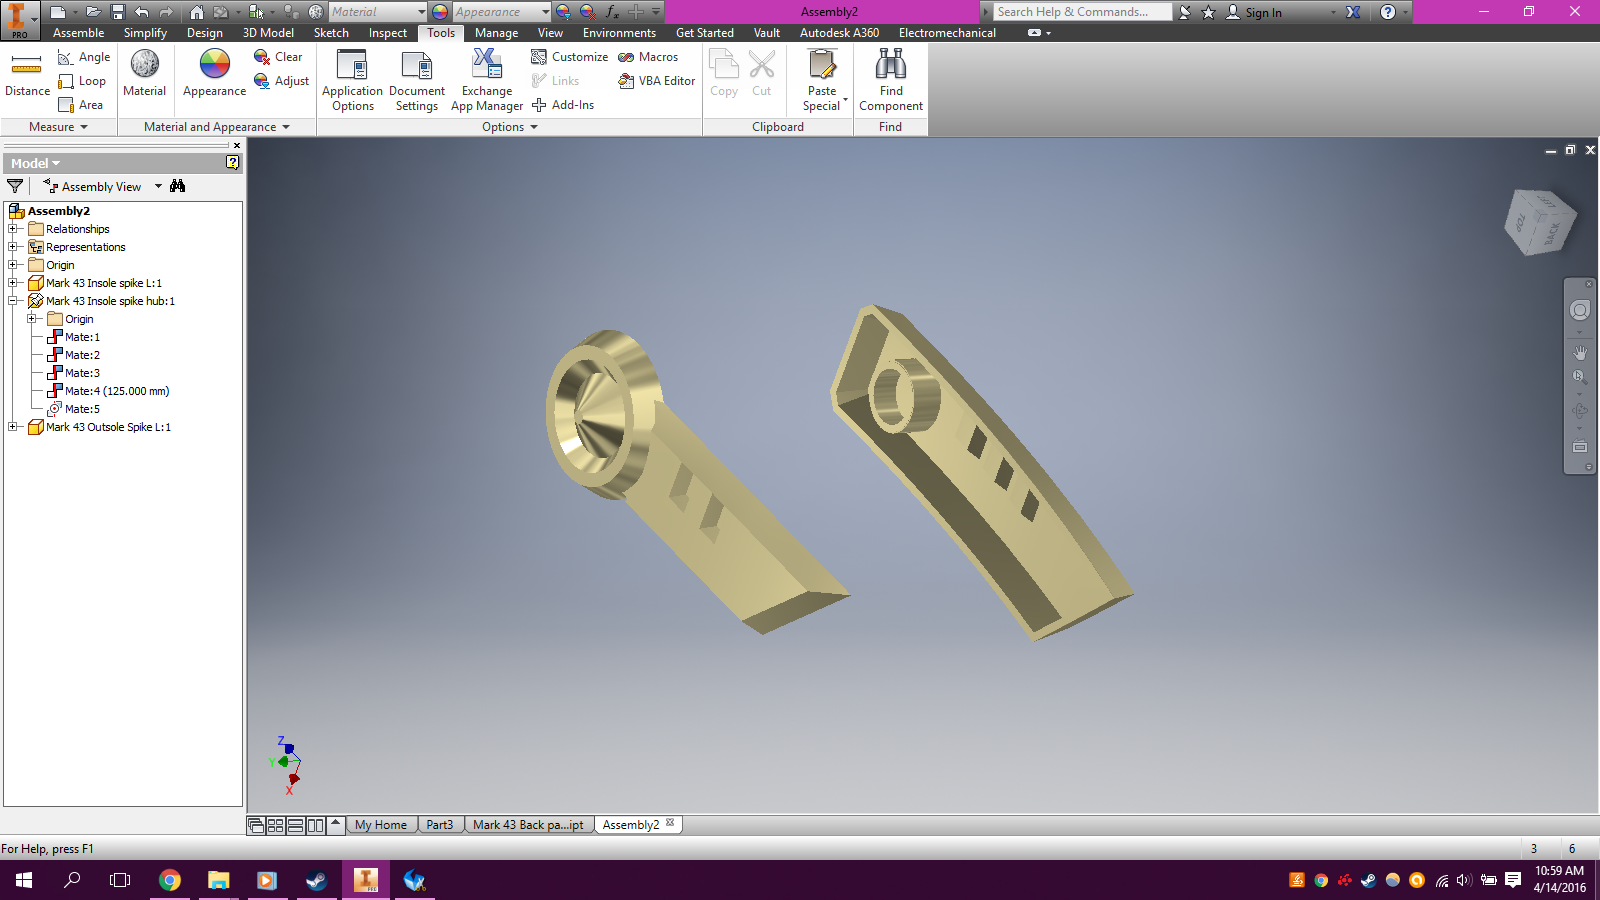The height and width of the screenshot is (900, 1600).
Task: Select the Pan hand tool in navigation bar
Action: (1580, 352)
